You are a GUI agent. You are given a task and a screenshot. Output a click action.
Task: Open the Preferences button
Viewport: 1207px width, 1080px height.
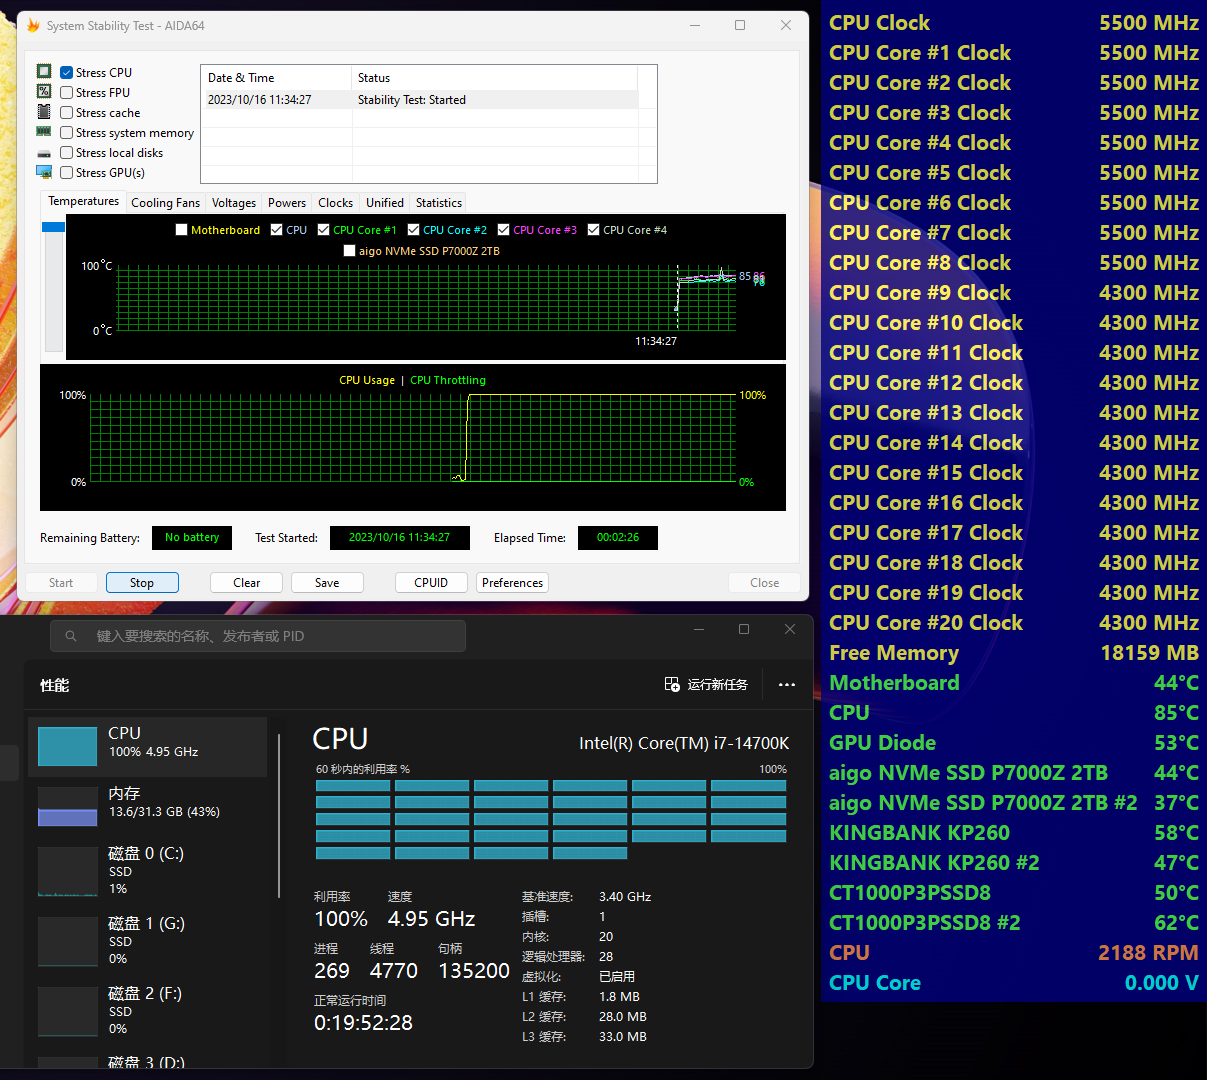pyautogui.click(x=512, y=583)
